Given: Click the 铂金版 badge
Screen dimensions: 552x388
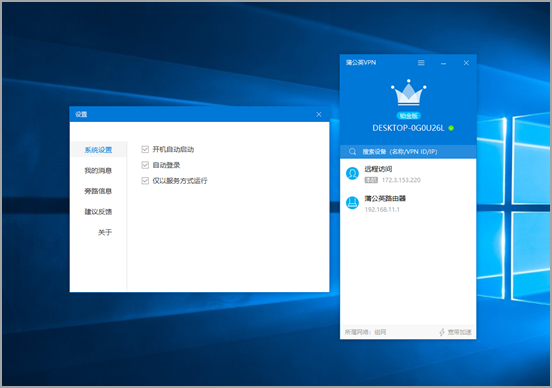Looking at the screenshot, I should coord(408,115).
